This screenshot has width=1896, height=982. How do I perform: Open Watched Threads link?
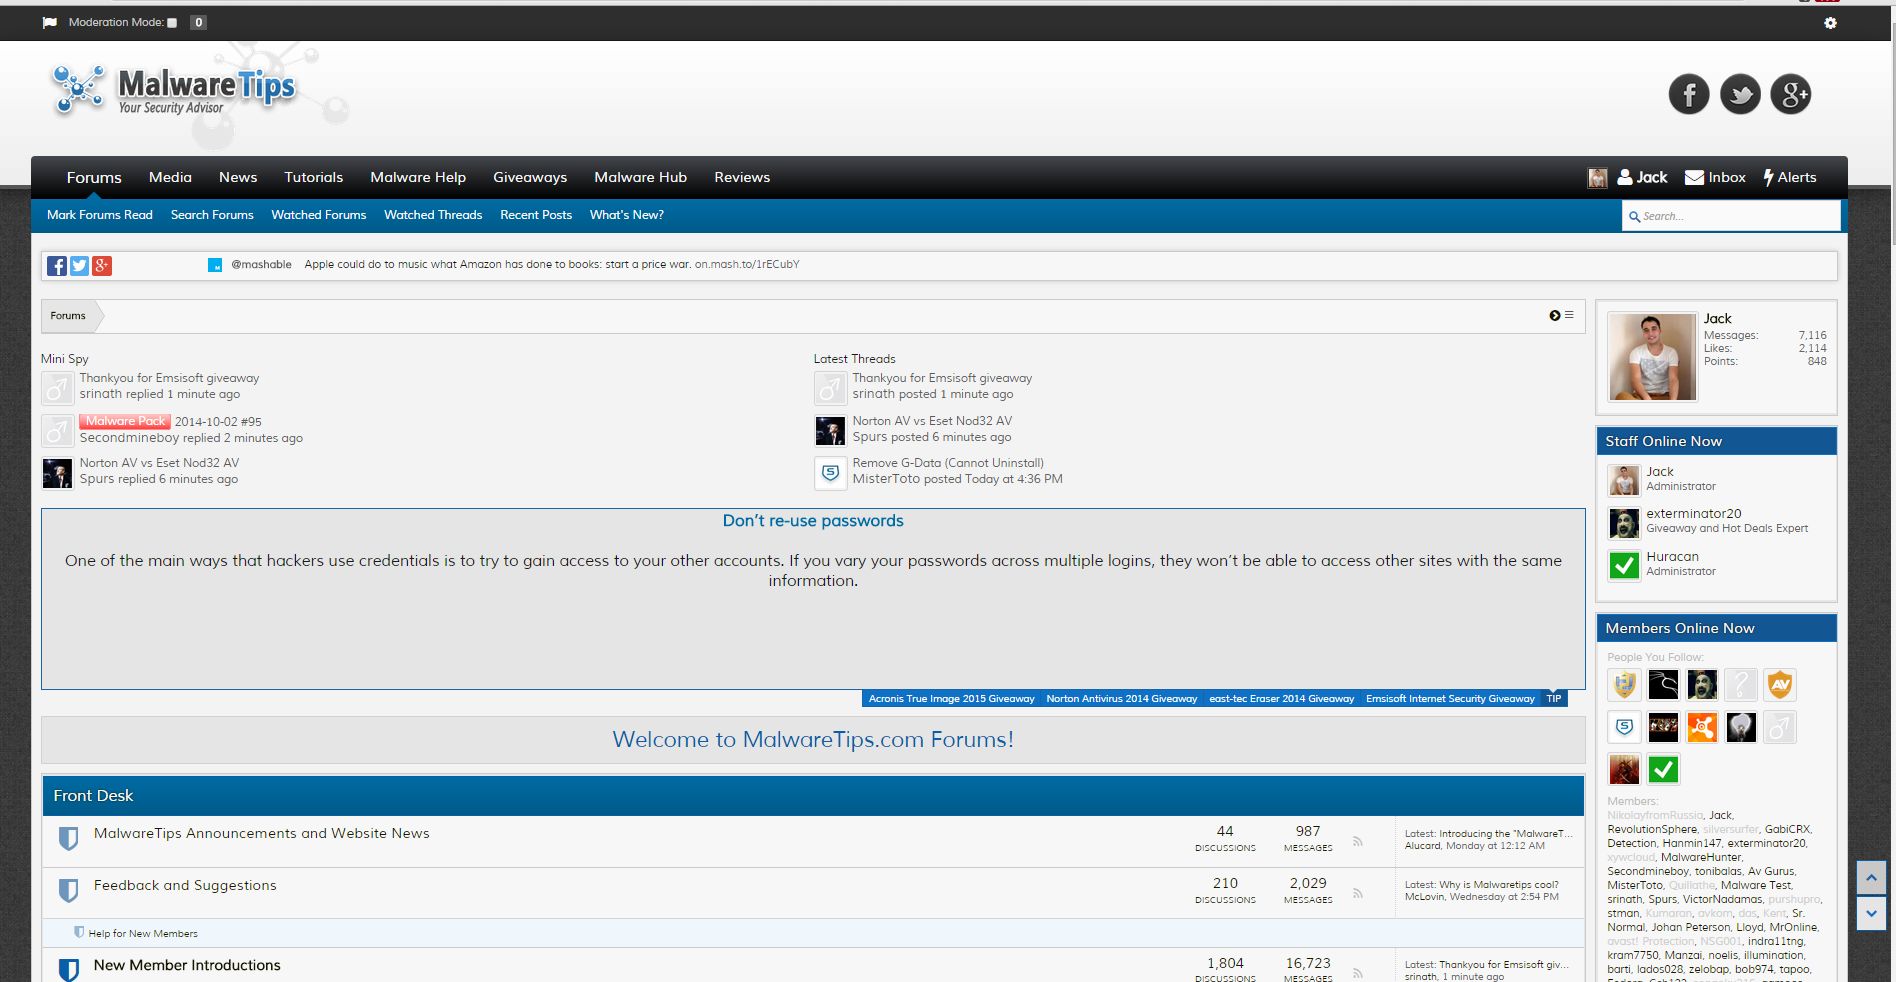pos(433,215)
